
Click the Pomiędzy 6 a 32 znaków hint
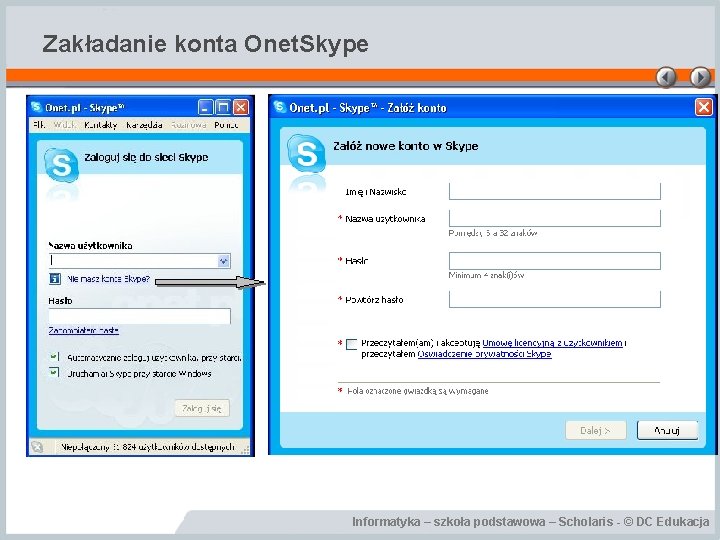click(493, 233)
